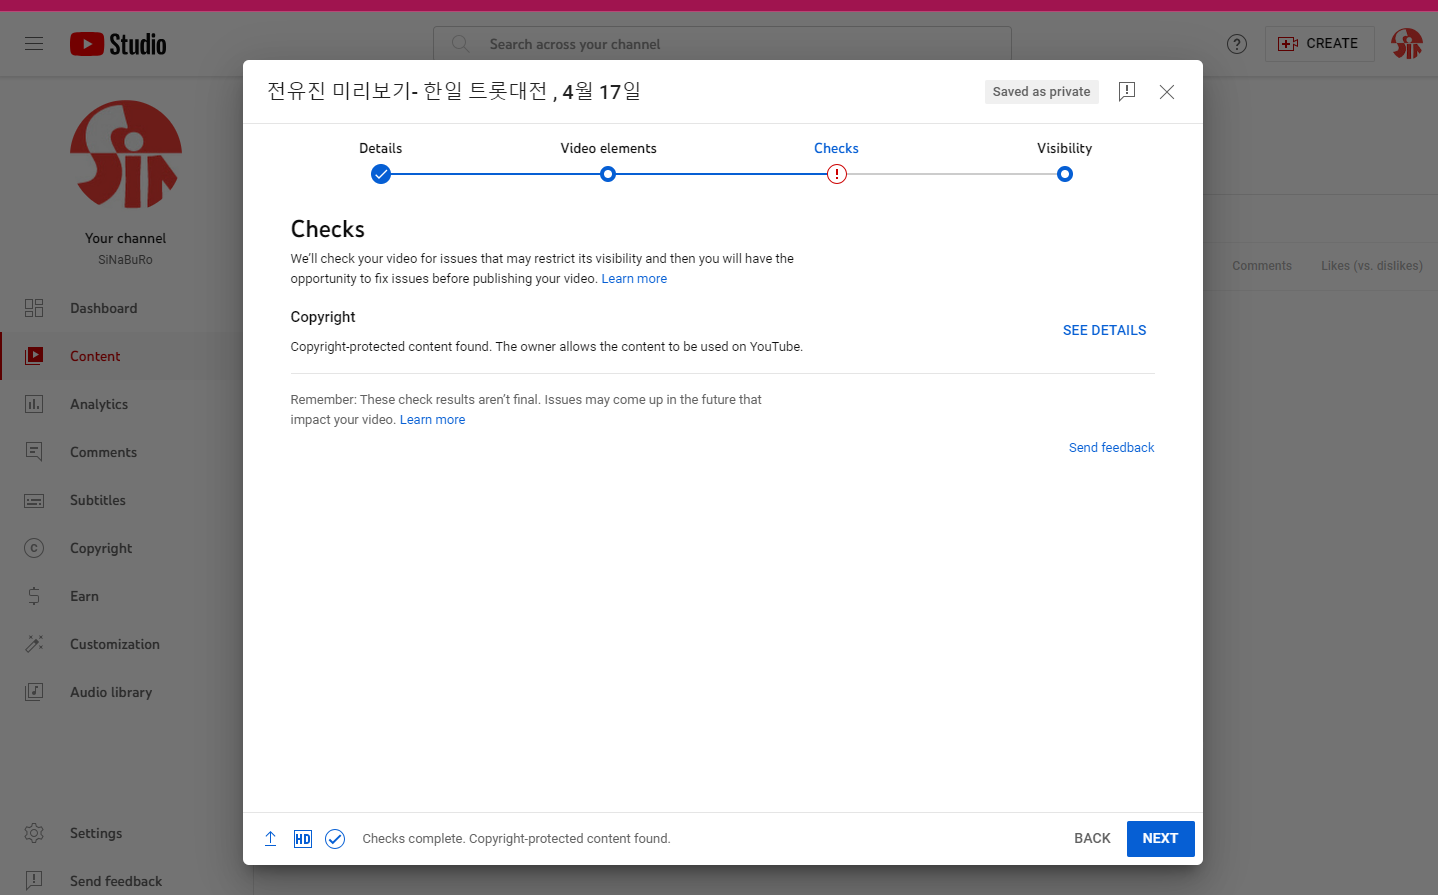Click the Send feedback link in dialog
The width and height of the screenshot is (1438, 895).
(x=1111, y=448)
